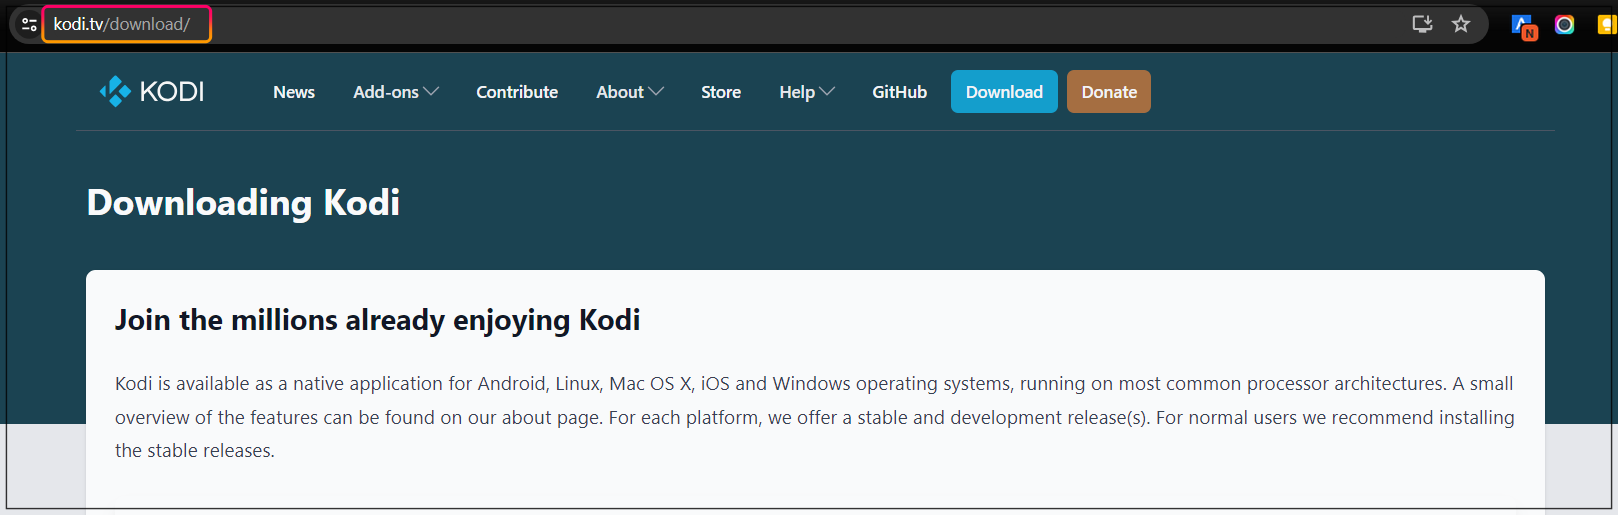Open the translate extension icon
This screenshot has height=515, width=1618.
click(1523, 26)
